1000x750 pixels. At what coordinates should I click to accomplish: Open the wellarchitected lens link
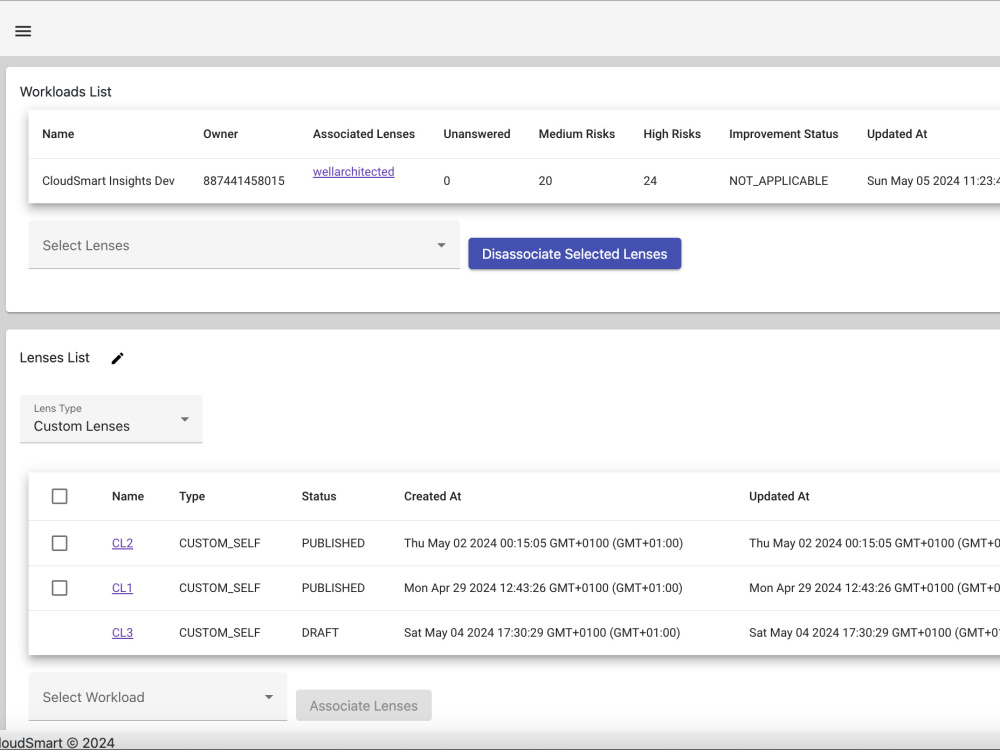tap(353, 171)
